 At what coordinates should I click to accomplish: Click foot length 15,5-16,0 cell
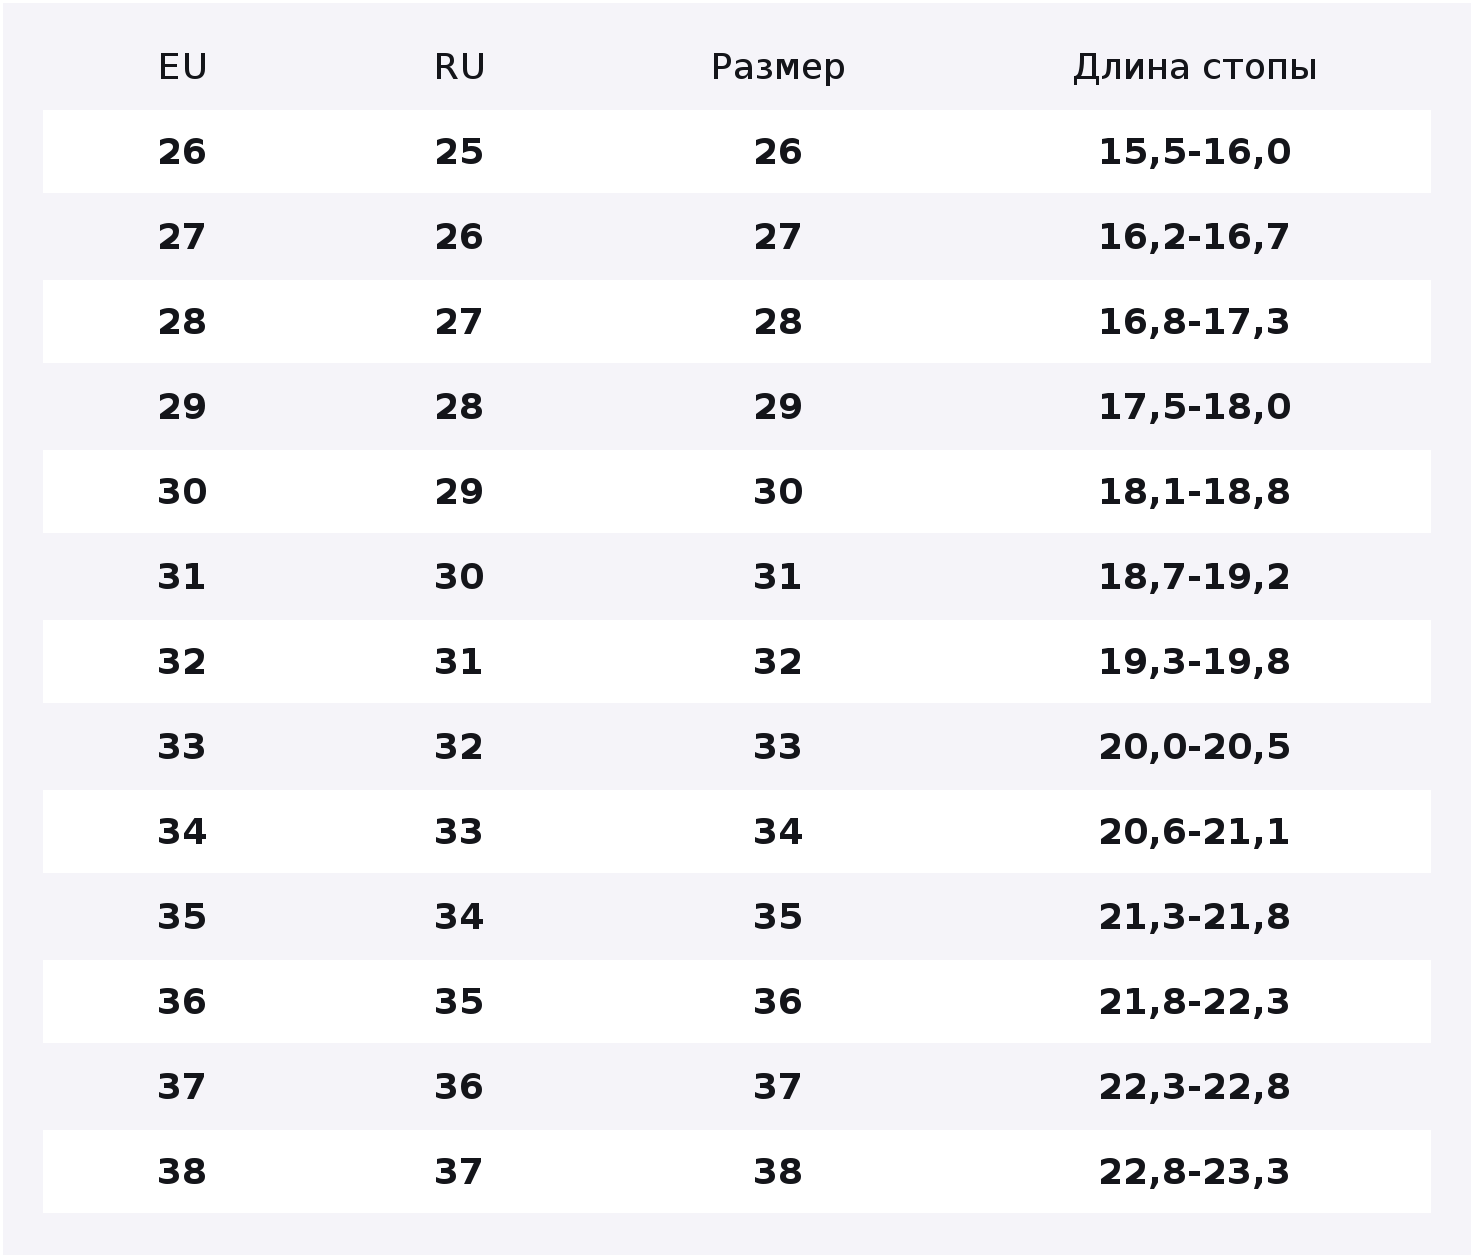[x=1194, y=153]
